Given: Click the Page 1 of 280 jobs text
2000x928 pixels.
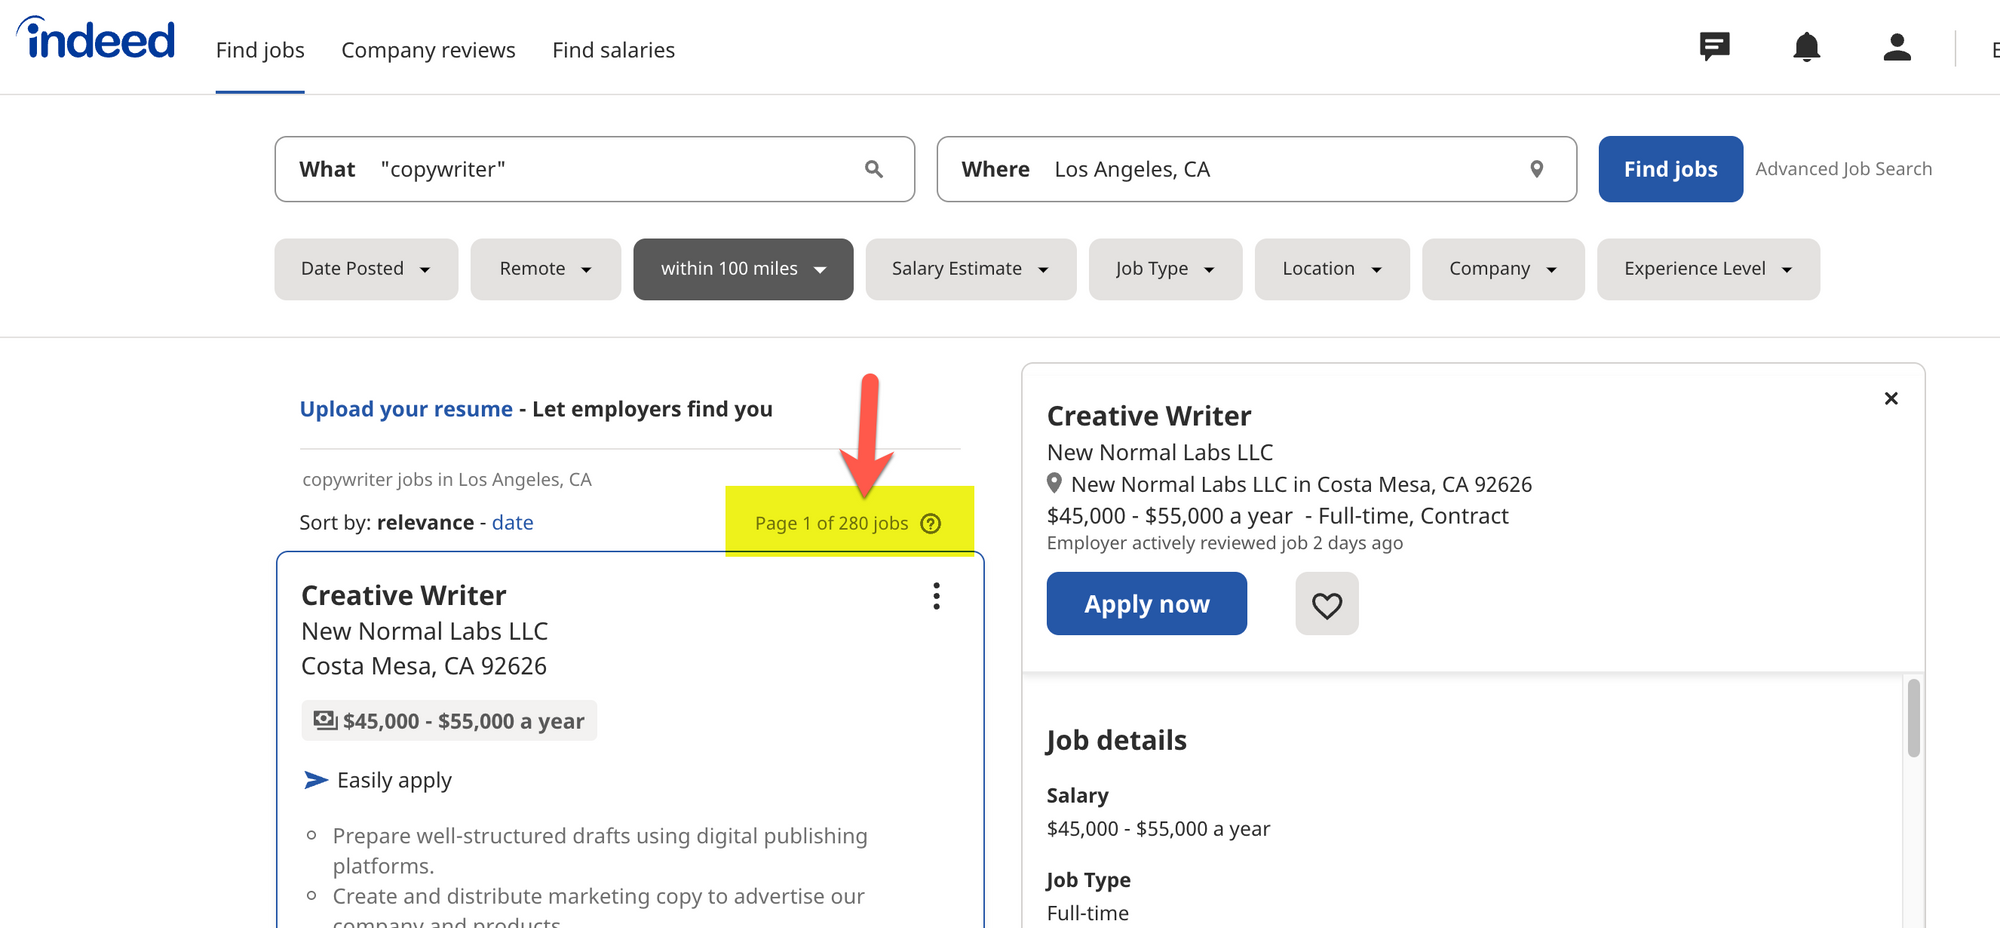Looking at the screenshot, I should point(832,523).
